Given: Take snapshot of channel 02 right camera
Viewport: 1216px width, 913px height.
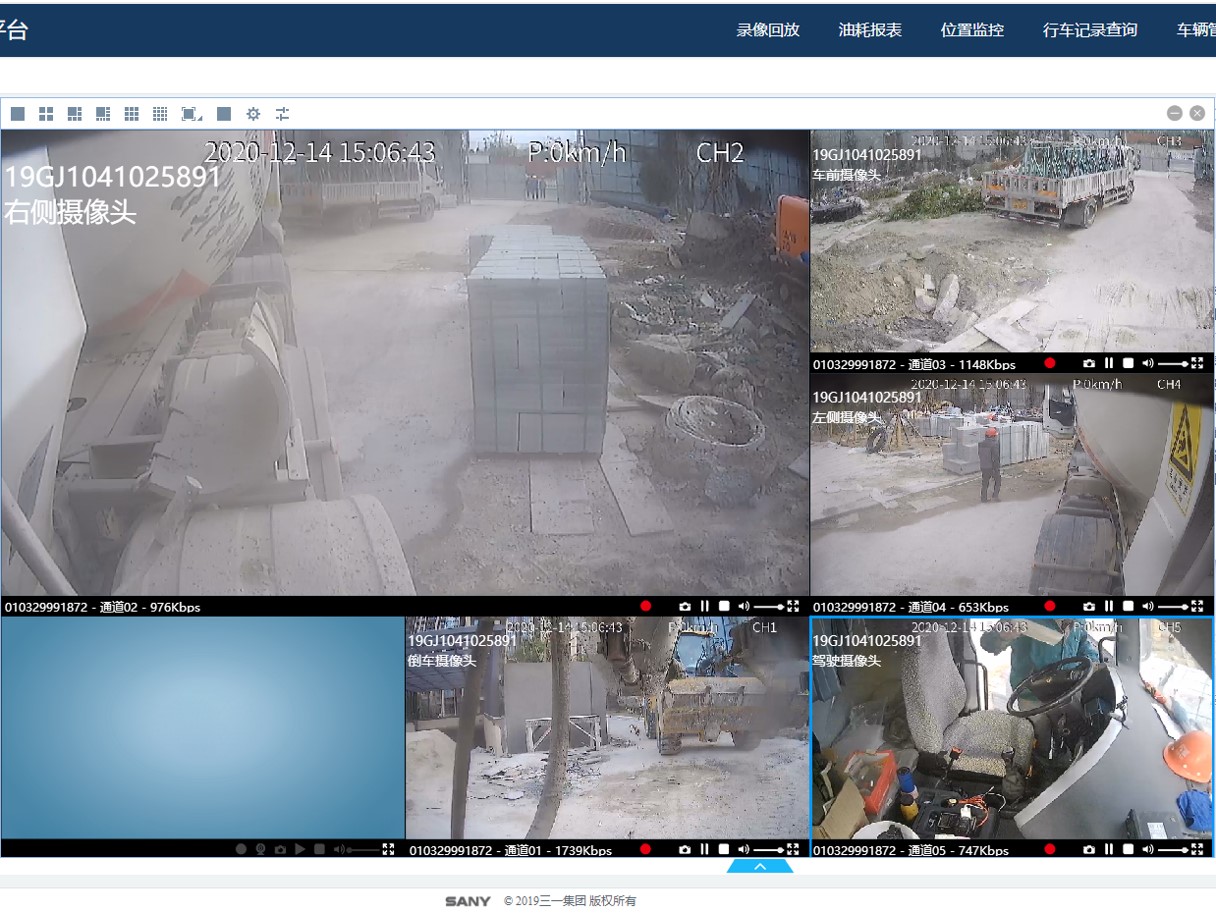Looking at the screenshot, I should [x=685, y=606].
